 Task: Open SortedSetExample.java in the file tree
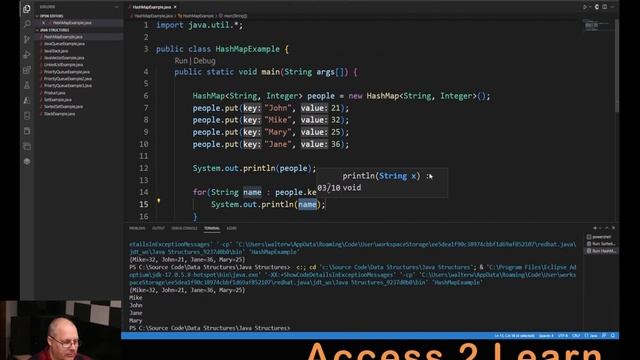63,107
